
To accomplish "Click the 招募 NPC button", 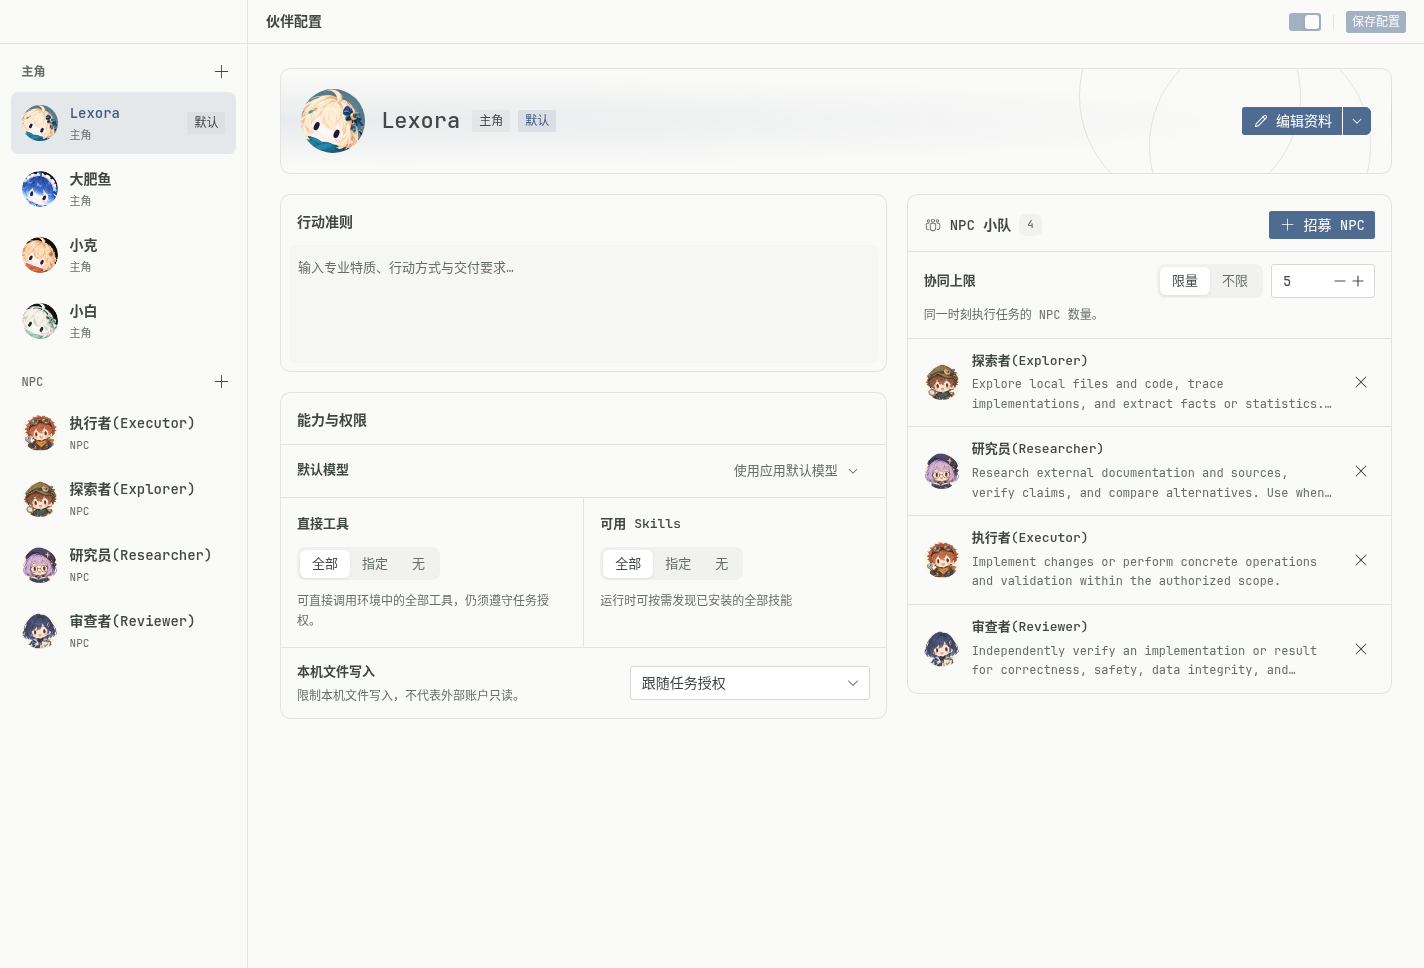I will 1322,225.
